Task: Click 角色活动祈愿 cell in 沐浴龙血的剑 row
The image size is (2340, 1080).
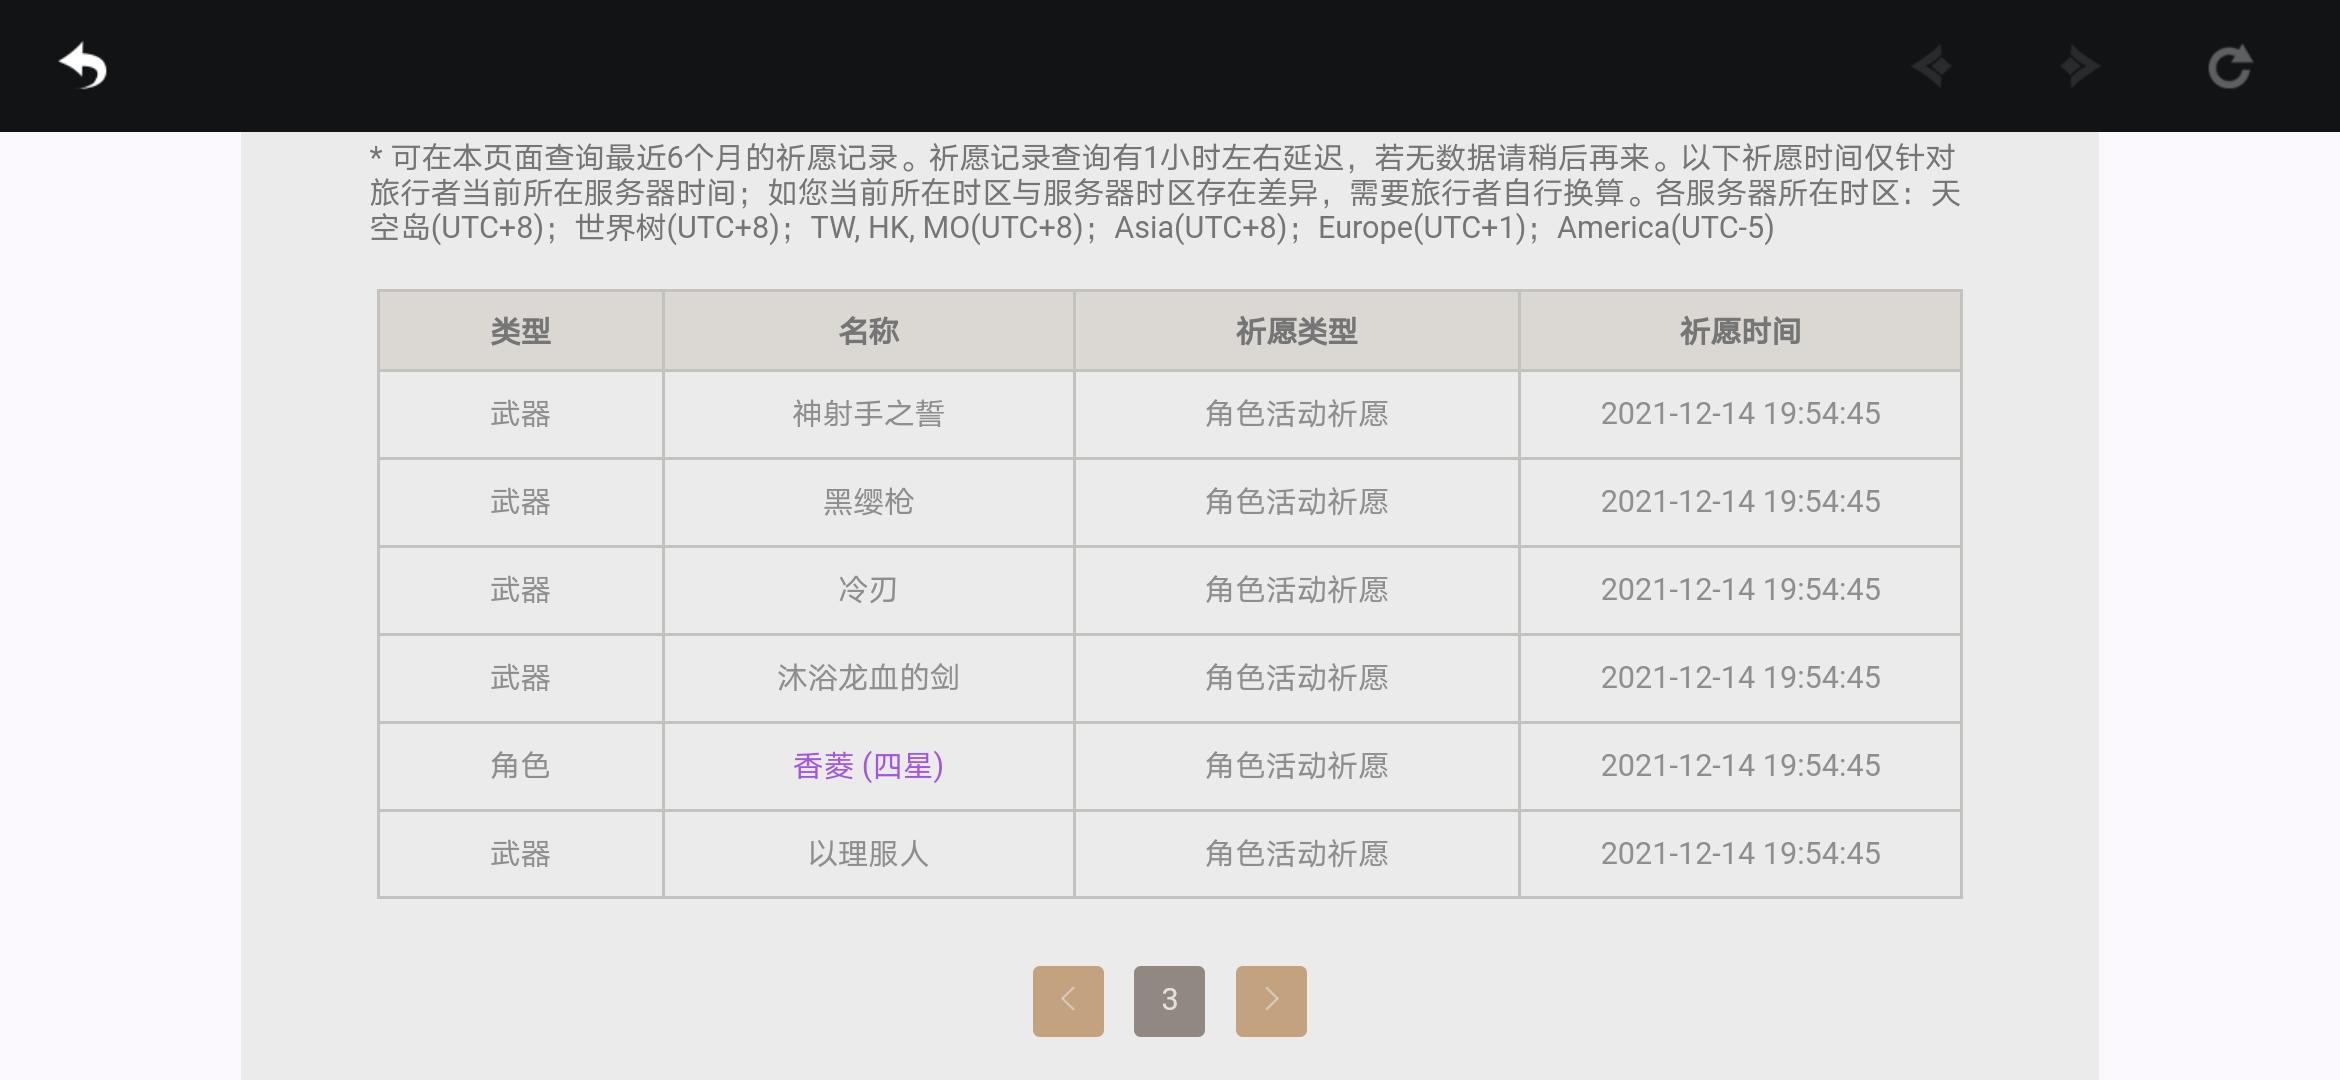Action: click(1296, 678)
